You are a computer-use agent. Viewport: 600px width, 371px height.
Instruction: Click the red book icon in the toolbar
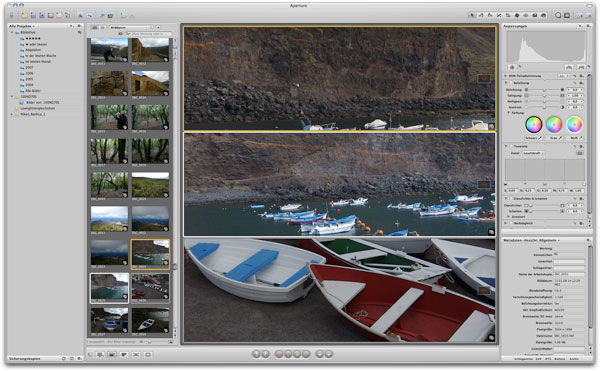51,15
